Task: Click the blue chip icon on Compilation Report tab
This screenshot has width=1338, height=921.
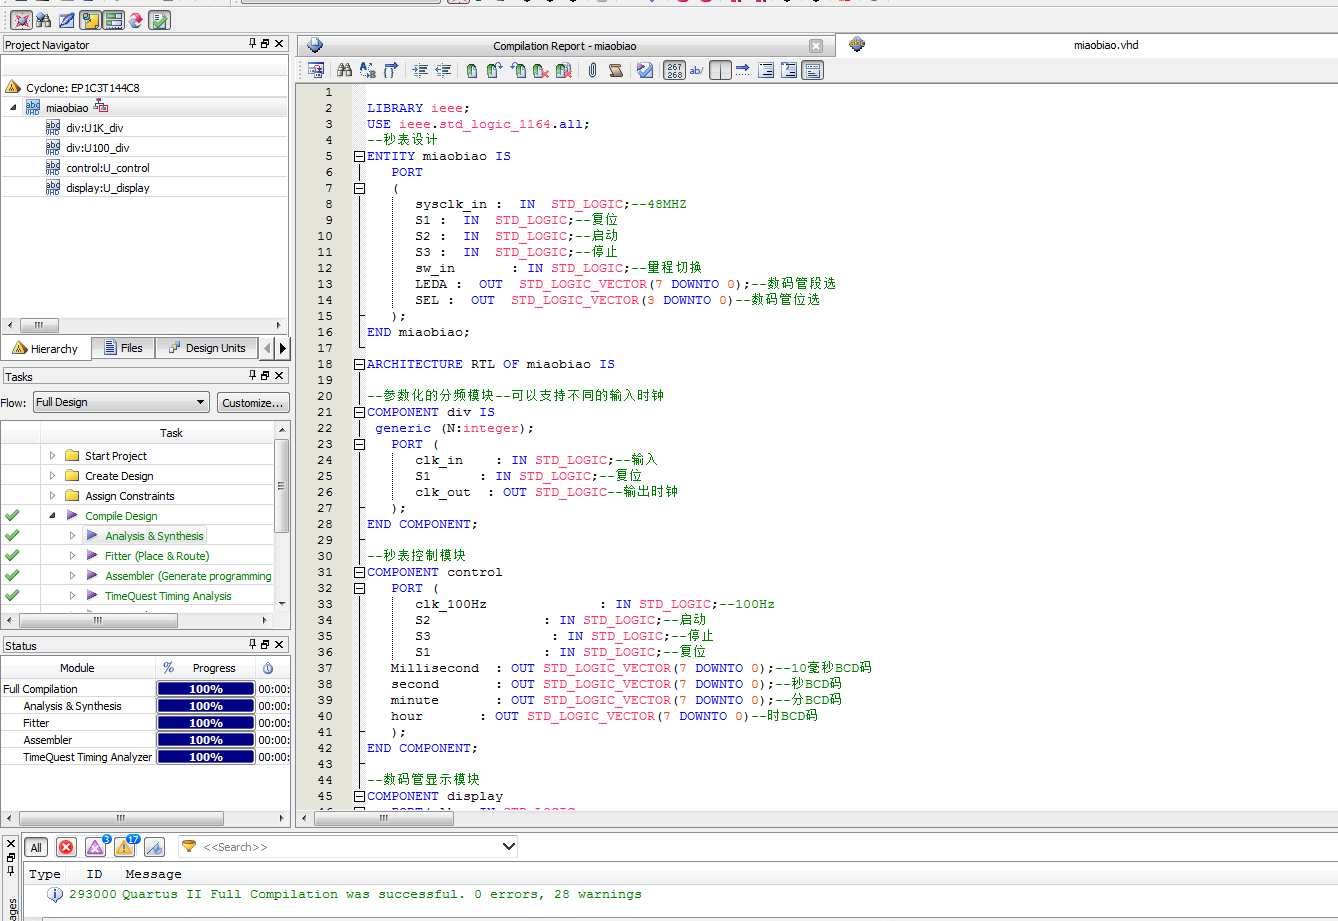Action: (315, 45)
